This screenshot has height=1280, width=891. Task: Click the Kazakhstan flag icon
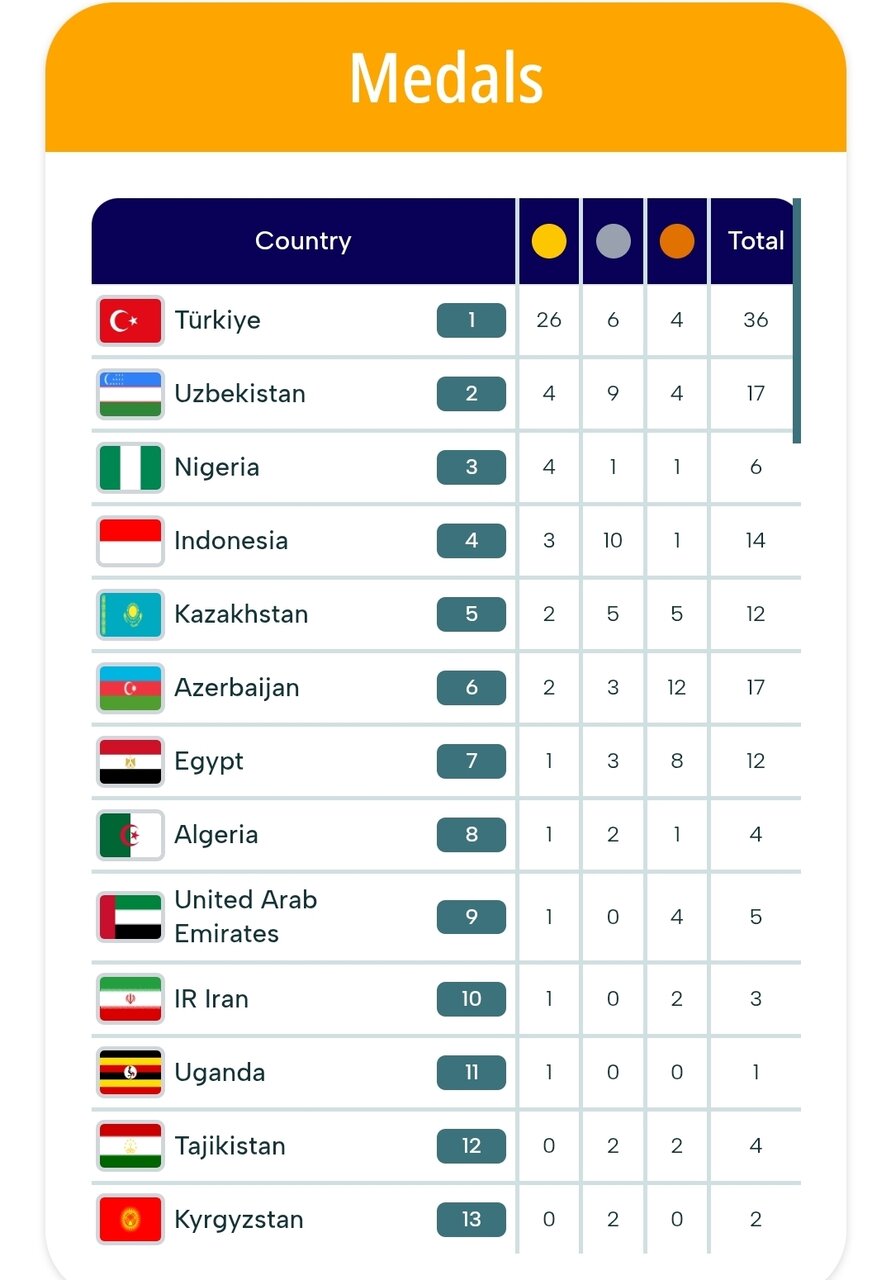(130, 614)
